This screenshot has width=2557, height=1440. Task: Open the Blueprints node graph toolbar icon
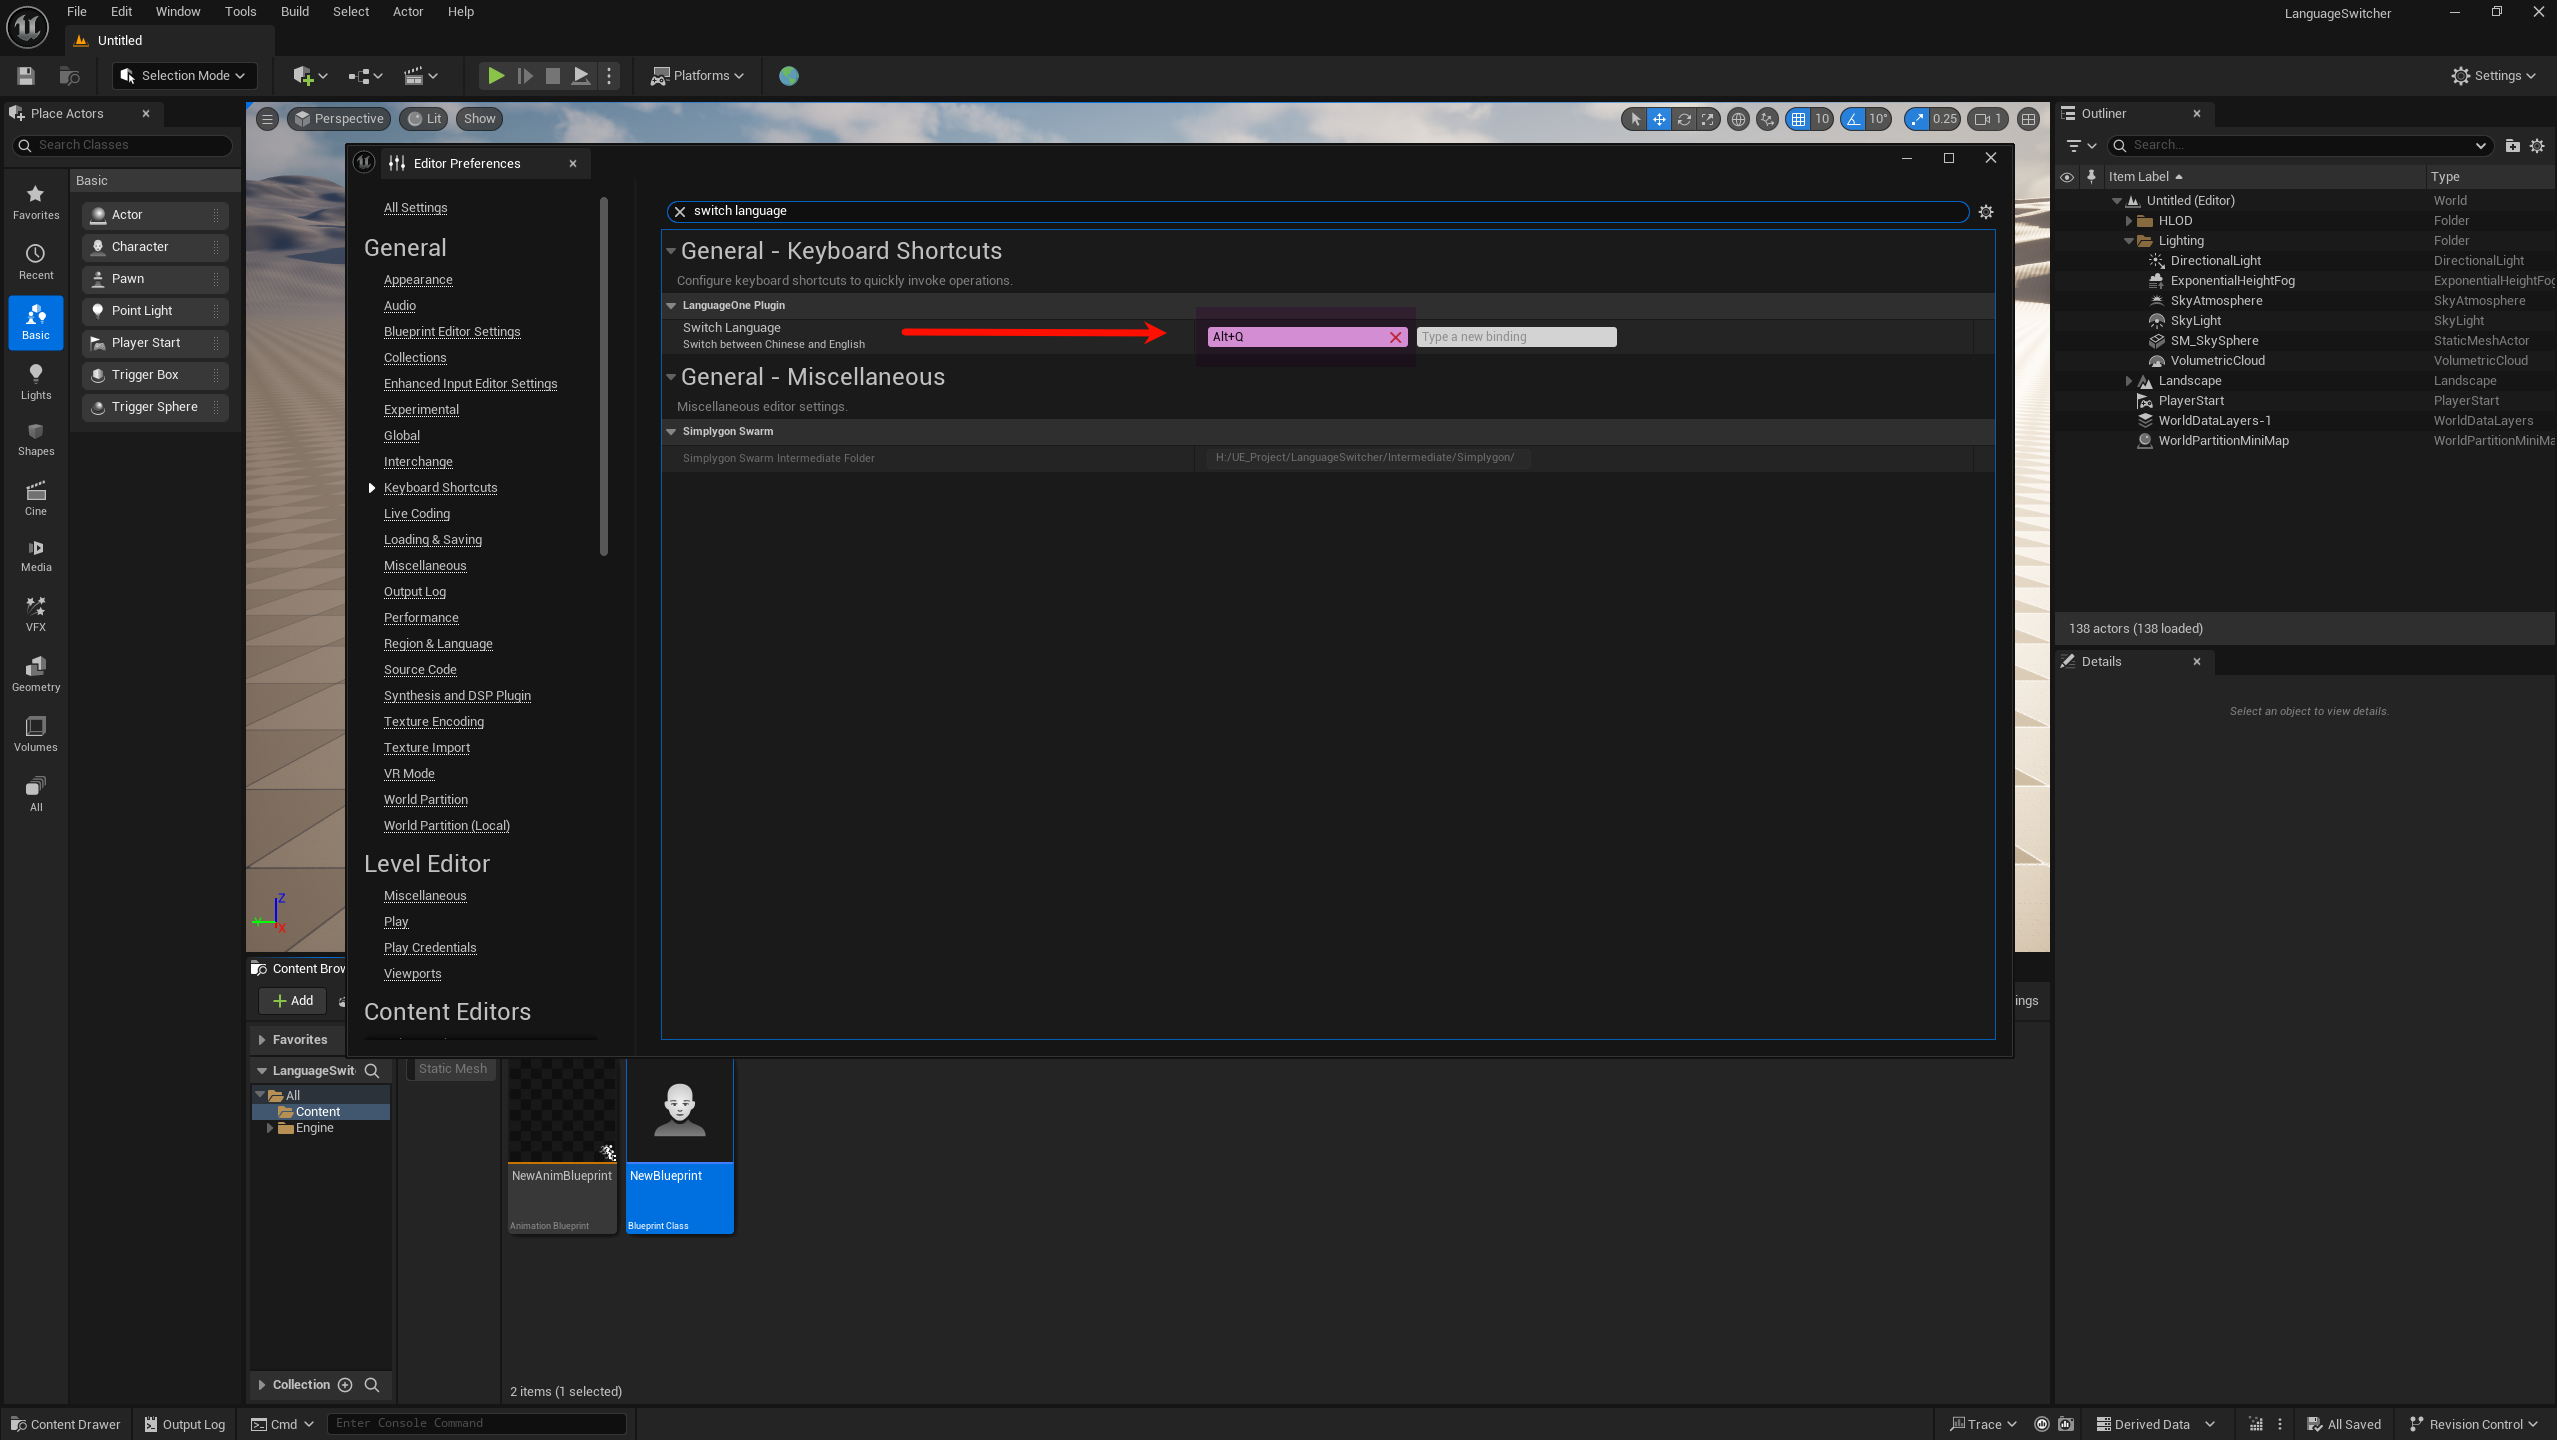(365, 75)
